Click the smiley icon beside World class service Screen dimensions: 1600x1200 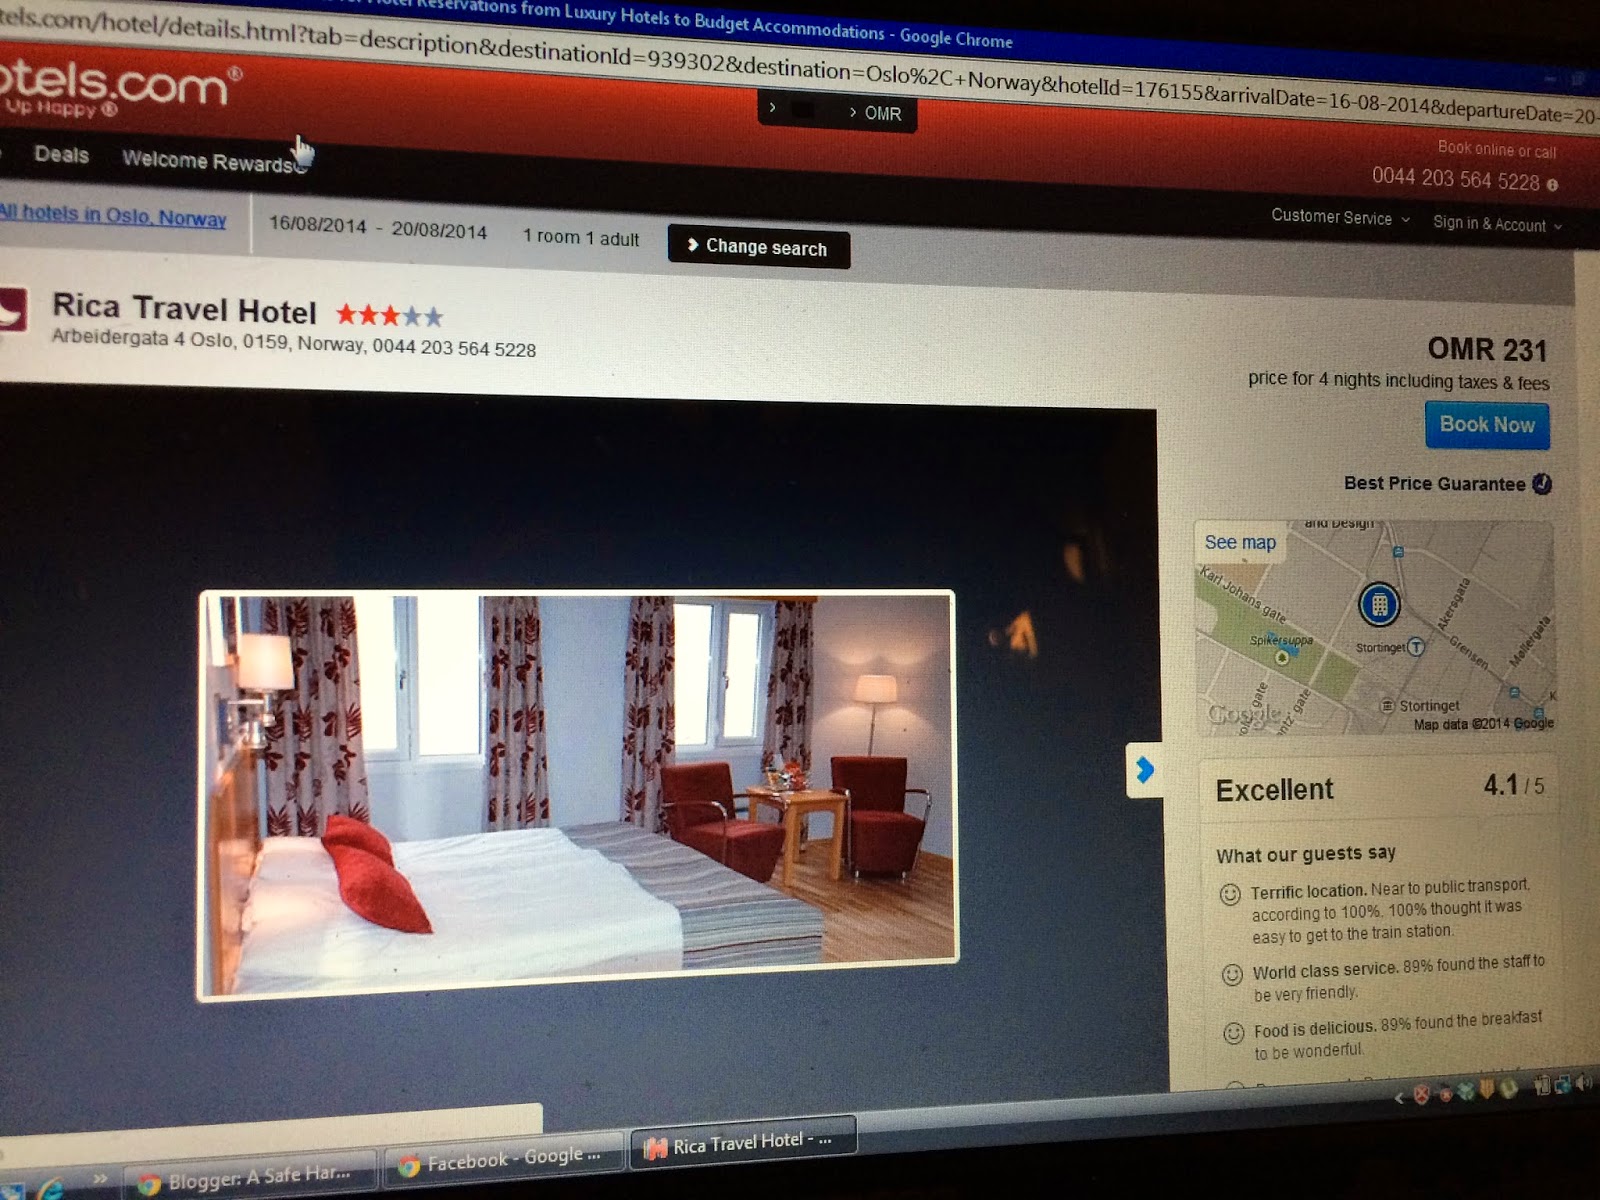tap(1232, 974)
